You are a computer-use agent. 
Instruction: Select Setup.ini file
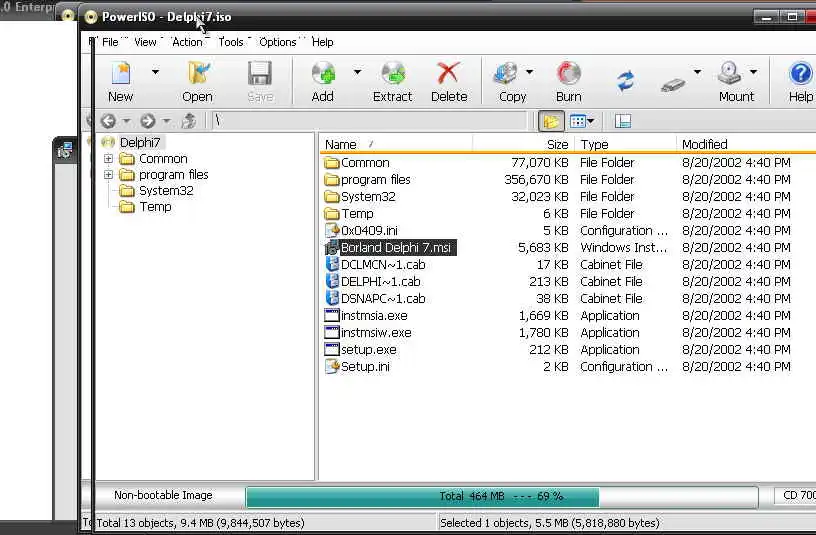click(365, 367)
